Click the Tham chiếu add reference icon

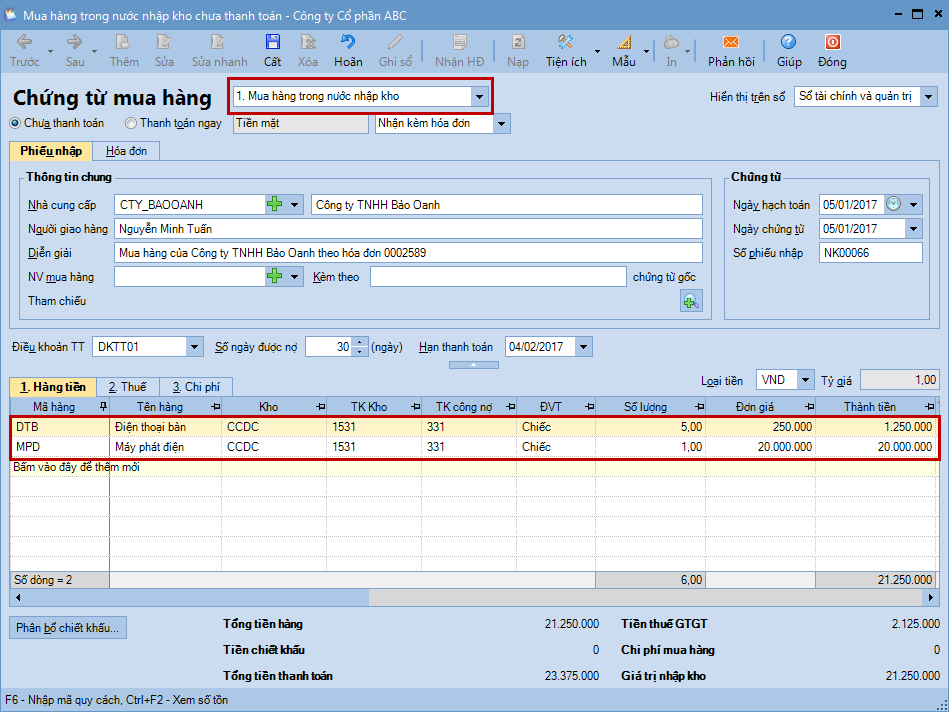point(691,301)
